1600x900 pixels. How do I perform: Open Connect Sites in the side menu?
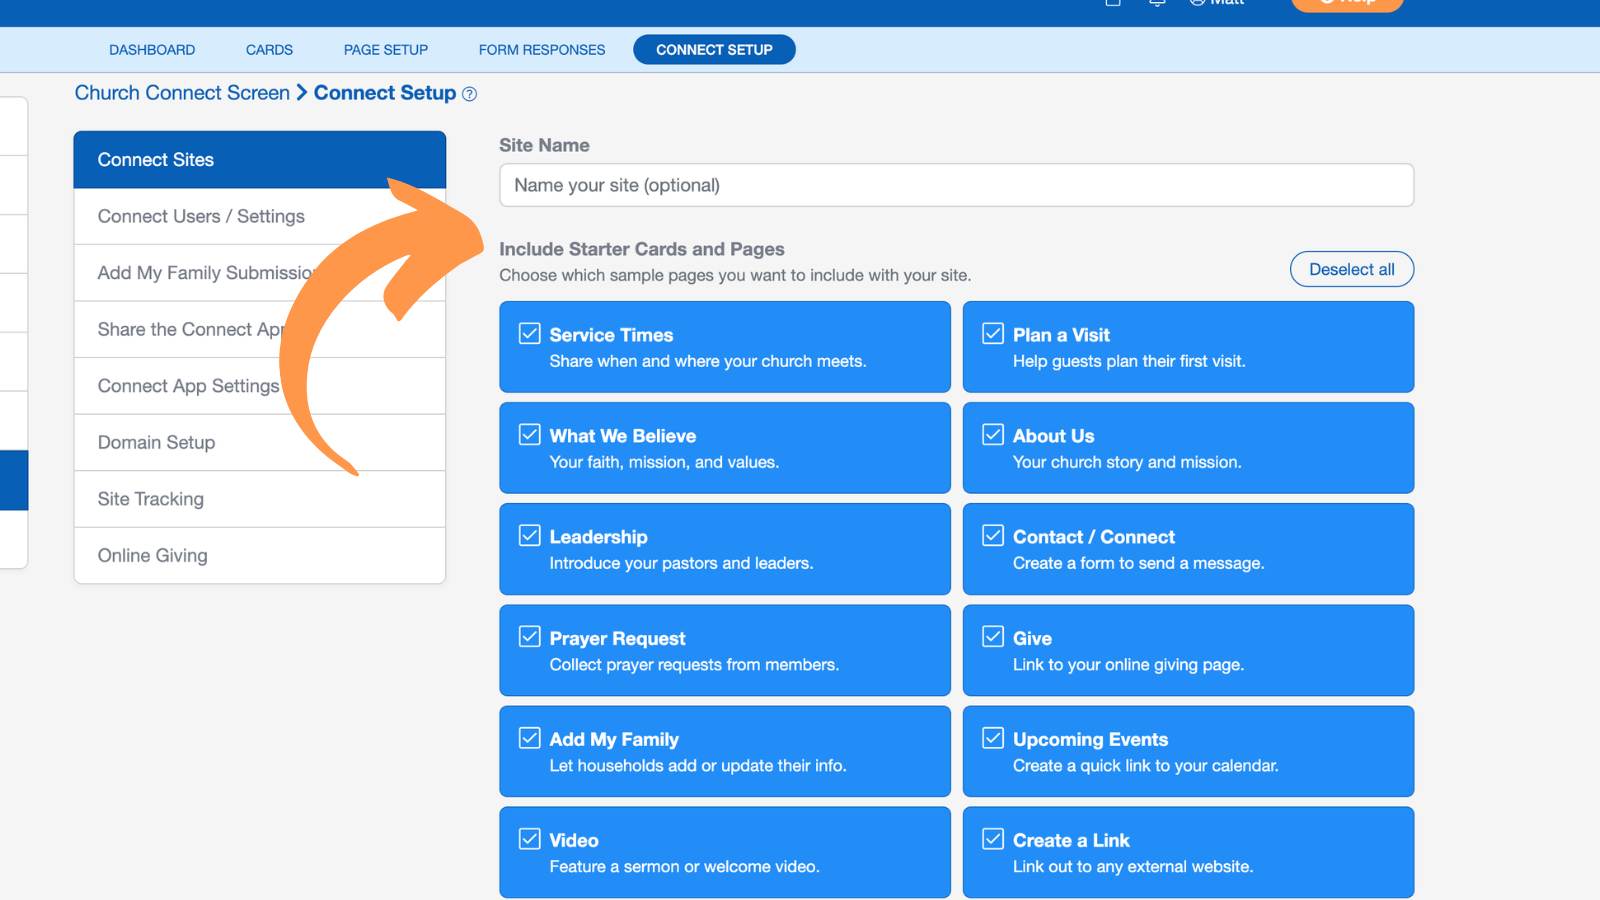pyautogui.click(x=260, y=160)
